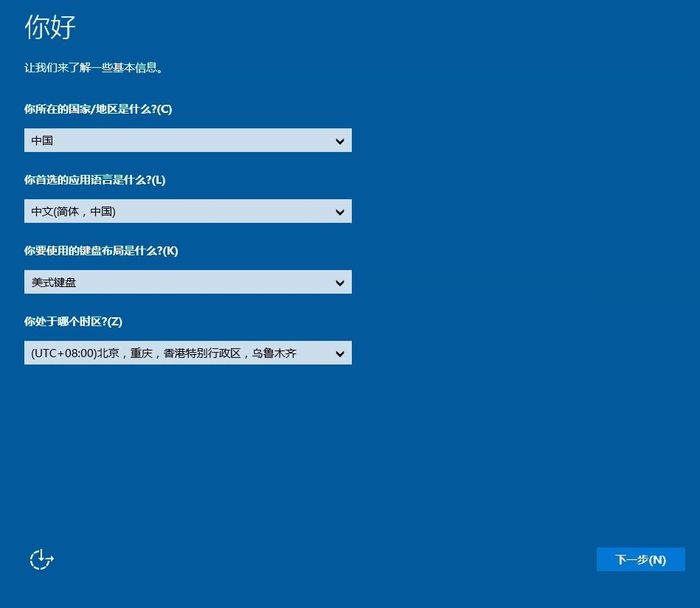Expand the app language dropdown arrow

click(x=340, y=212)
